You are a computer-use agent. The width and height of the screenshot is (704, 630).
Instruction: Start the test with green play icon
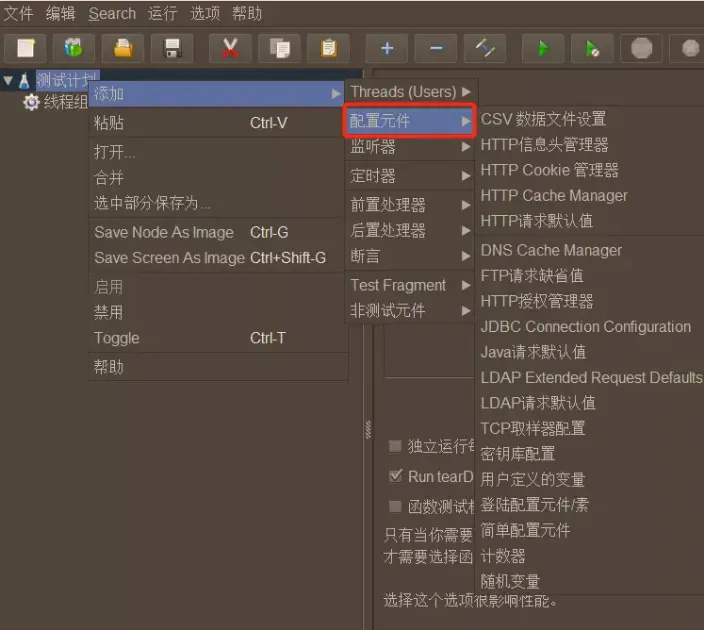click(x=543, y=48)
